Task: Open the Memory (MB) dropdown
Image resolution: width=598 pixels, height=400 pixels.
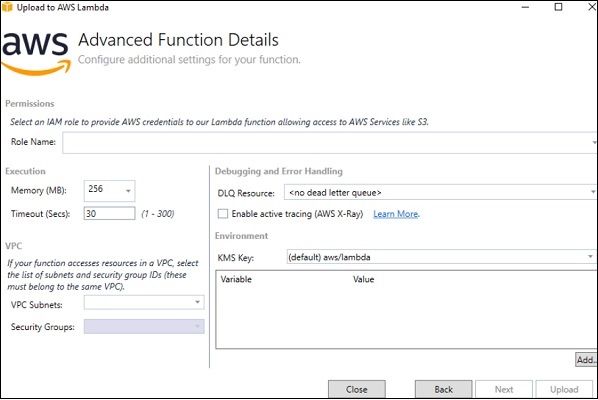Action: pyautogui.click(x=109, y=191)
